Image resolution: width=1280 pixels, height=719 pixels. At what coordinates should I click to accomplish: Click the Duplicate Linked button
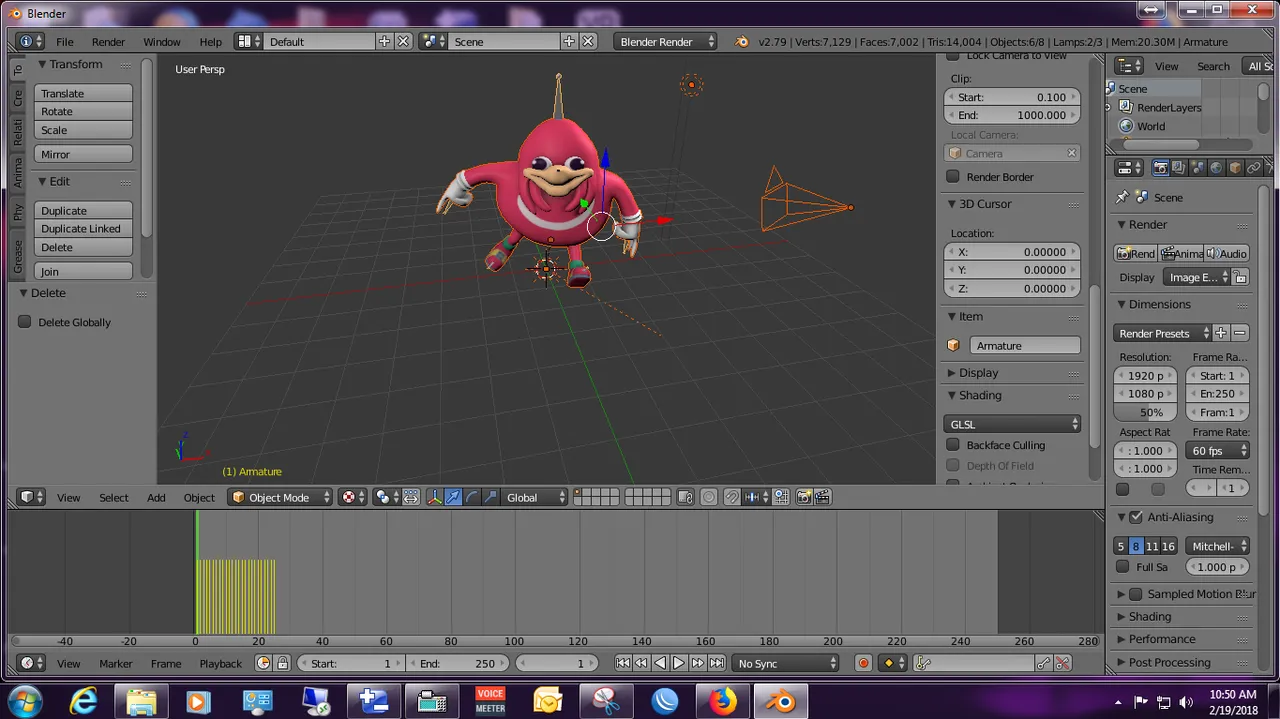pyautogui.click(x=83, y=229)
